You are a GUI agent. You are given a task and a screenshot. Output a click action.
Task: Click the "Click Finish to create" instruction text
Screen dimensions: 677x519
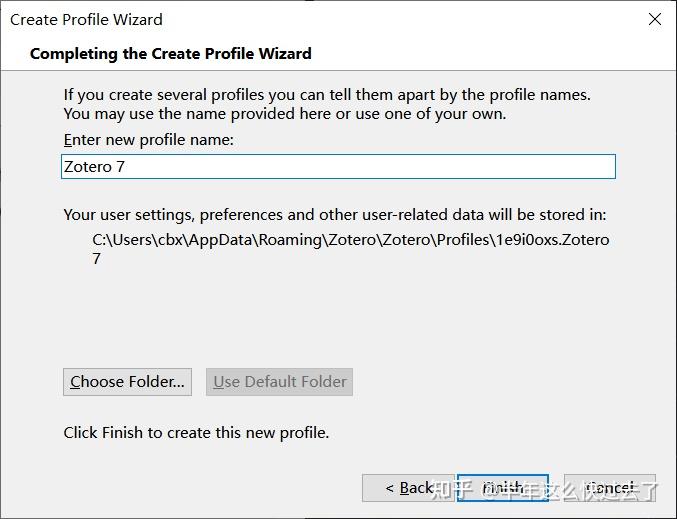tap(196, 433)
